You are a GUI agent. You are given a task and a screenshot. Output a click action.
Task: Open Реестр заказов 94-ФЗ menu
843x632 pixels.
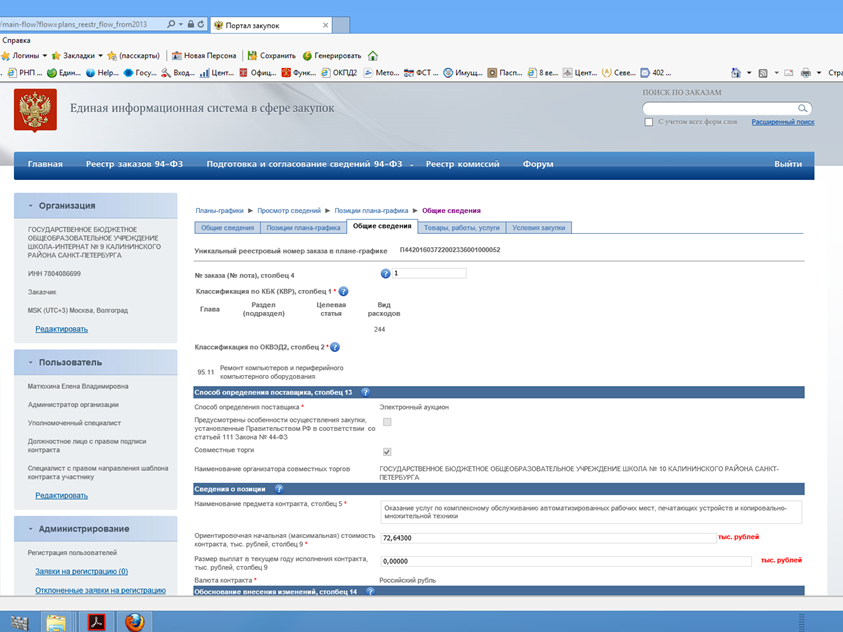pos(134,164)
